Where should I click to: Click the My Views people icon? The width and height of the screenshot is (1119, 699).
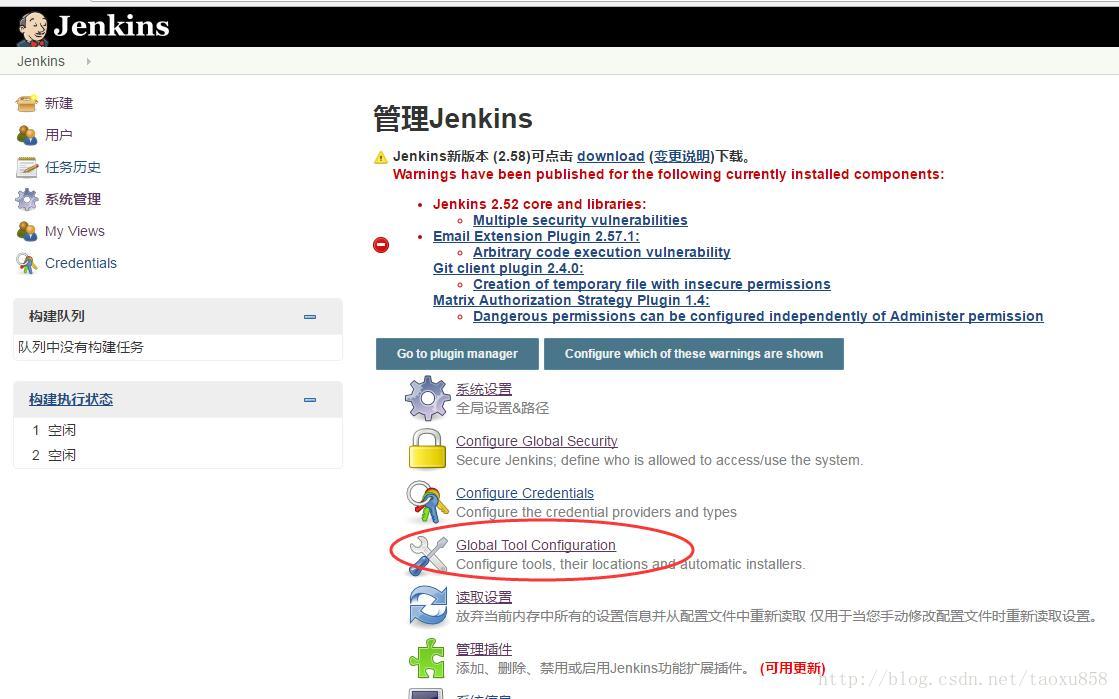click(x=27, y=231)
